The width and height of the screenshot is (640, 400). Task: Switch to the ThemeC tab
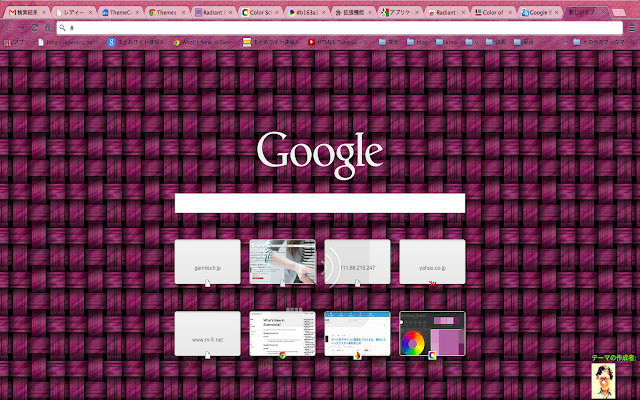(x=120, y=13)
